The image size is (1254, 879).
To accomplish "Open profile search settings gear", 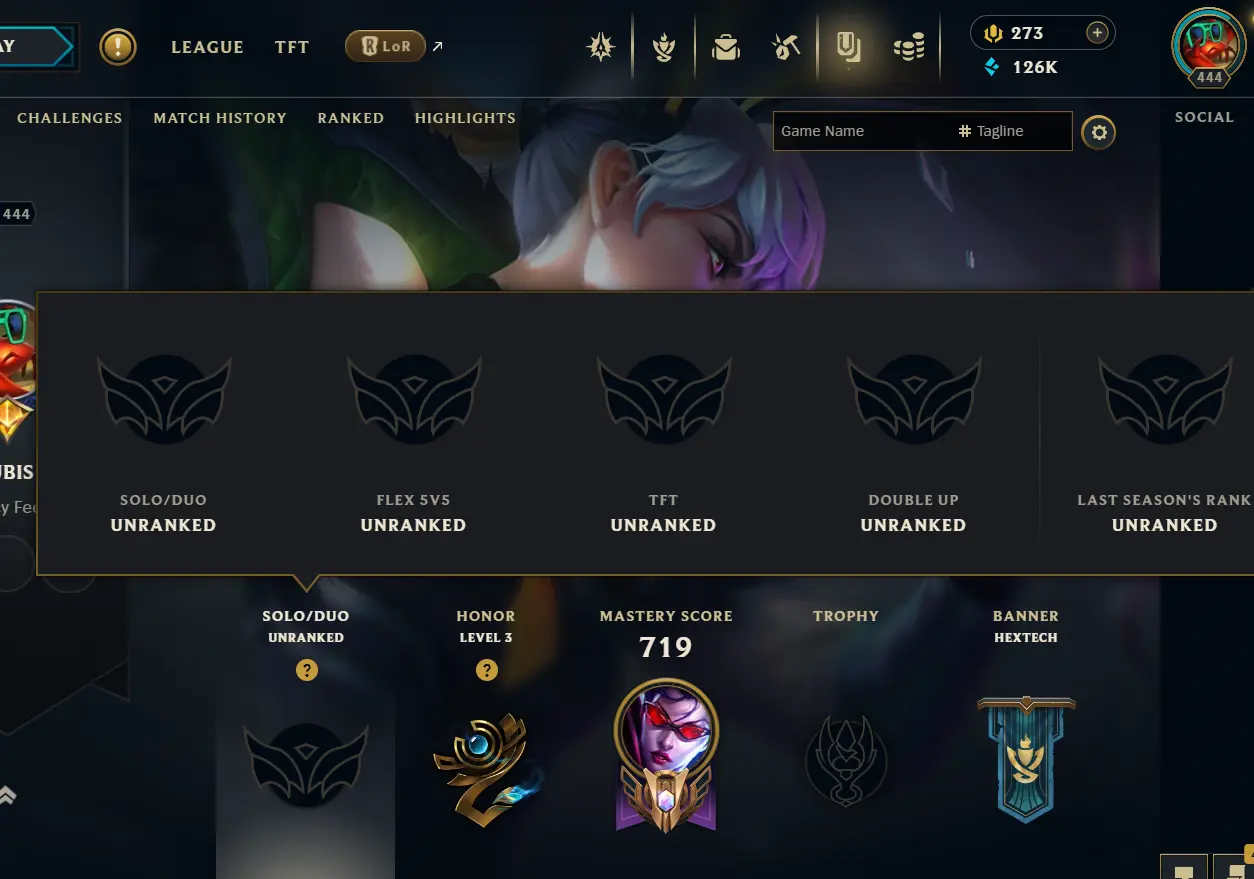I will [1098, 132].
